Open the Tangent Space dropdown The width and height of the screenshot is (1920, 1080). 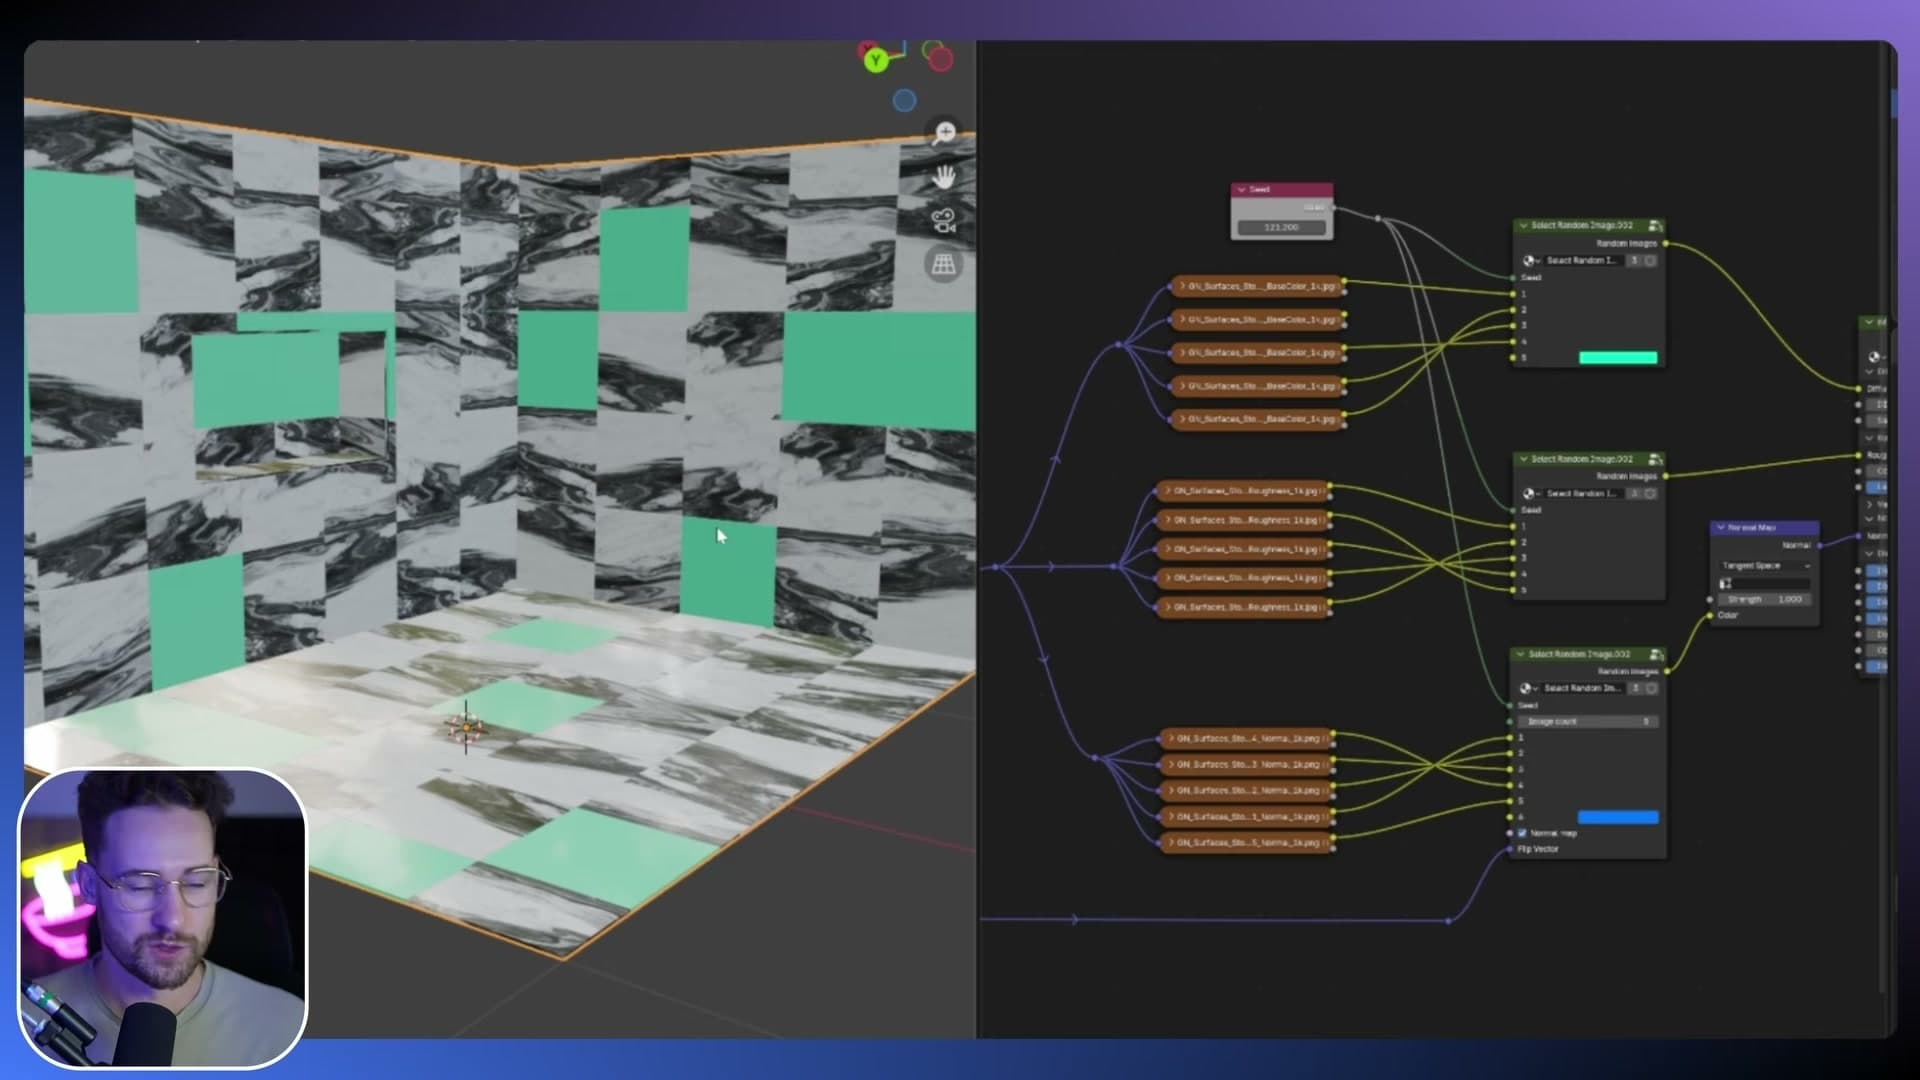[x=1765, y=566]
